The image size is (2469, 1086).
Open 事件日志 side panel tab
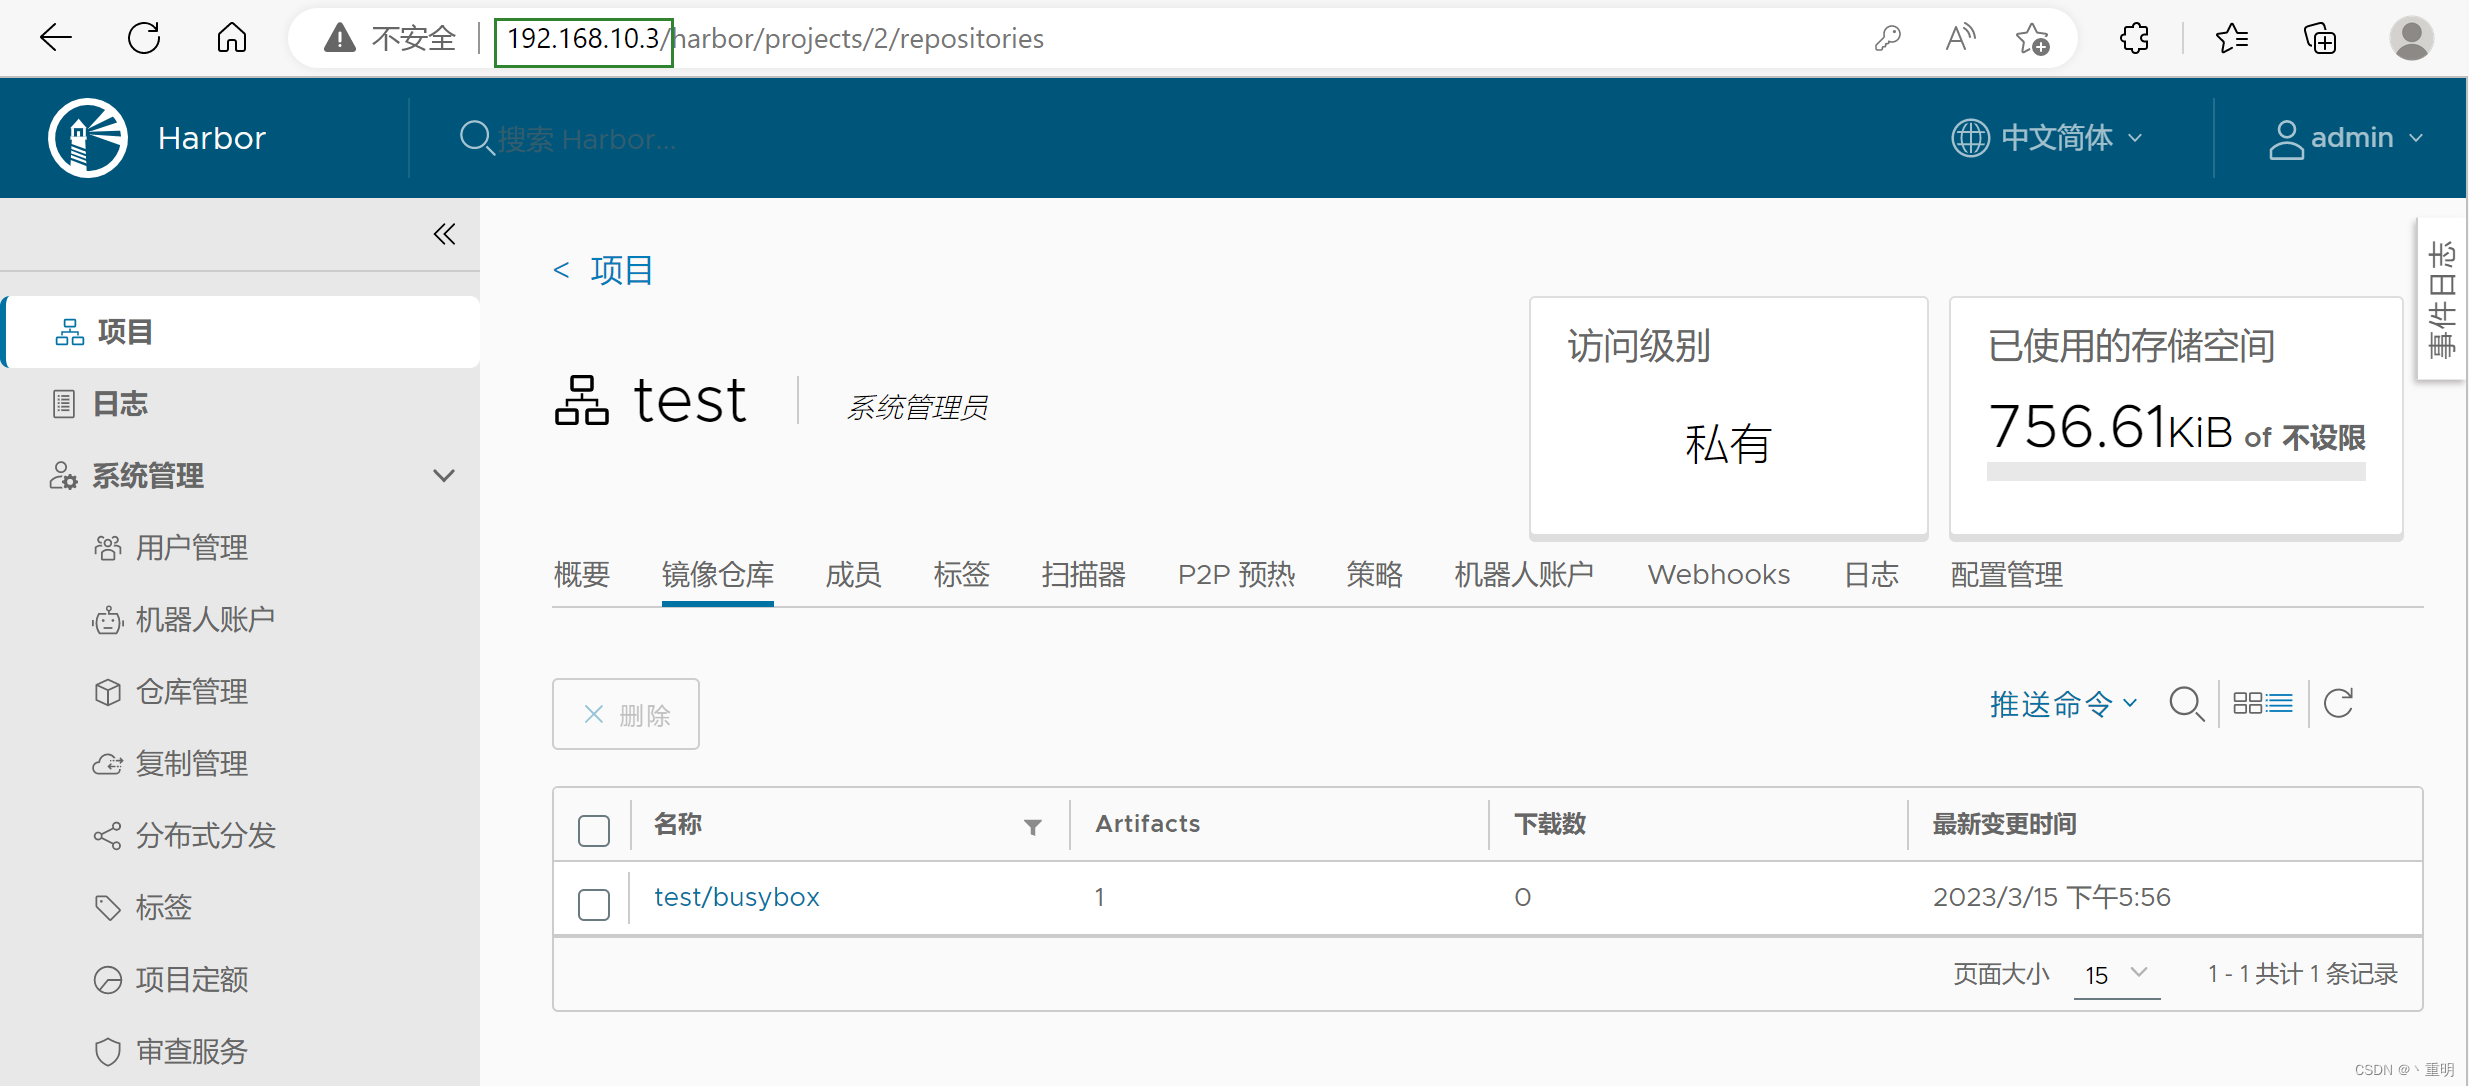point(2442,299)
